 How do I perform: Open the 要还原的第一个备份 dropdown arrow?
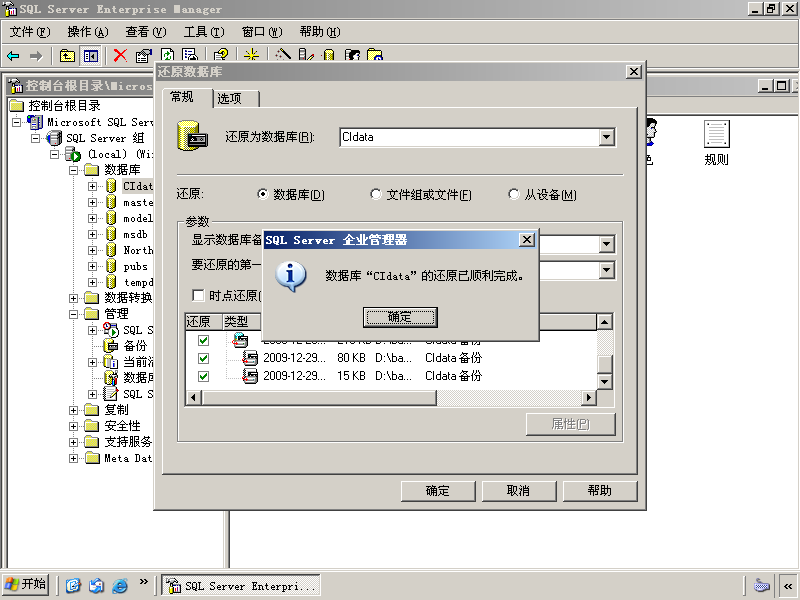(x=607, y=270)
